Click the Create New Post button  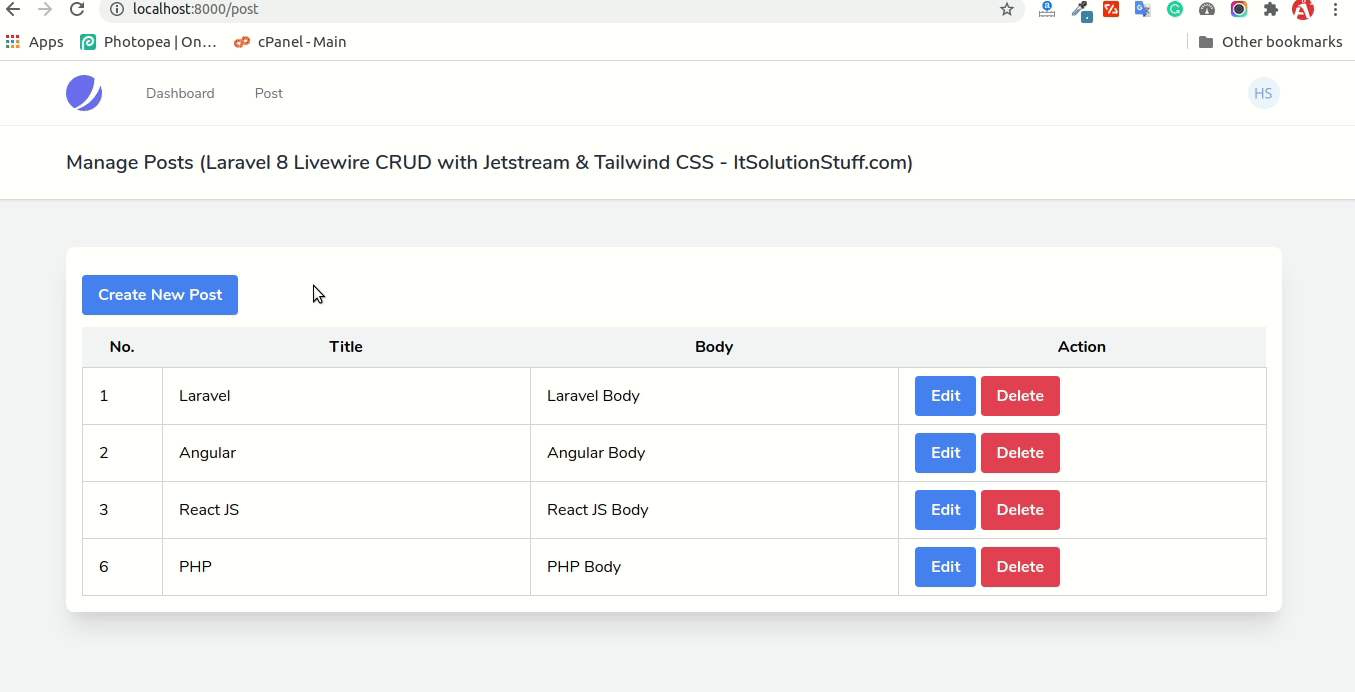click(x=159, y=294)
